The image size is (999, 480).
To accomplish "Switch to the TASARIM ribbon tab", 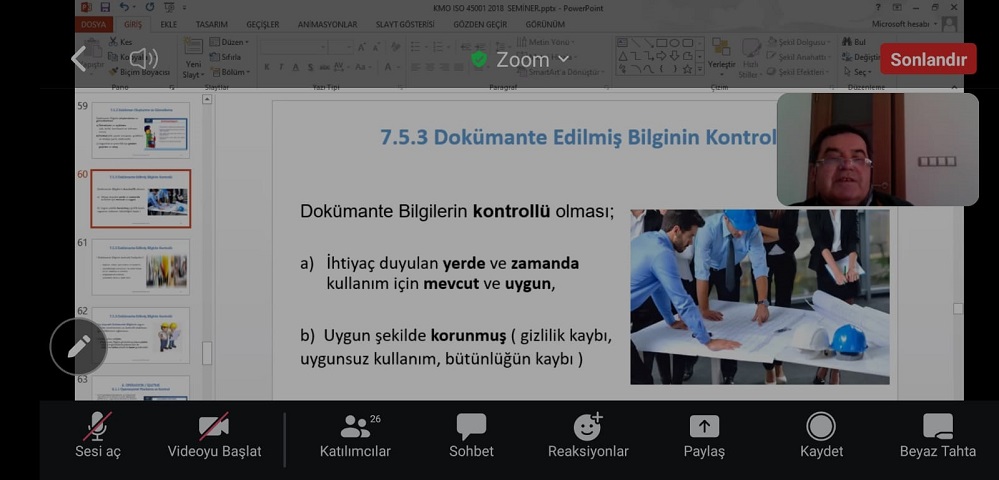I will (x=211, y=24).
